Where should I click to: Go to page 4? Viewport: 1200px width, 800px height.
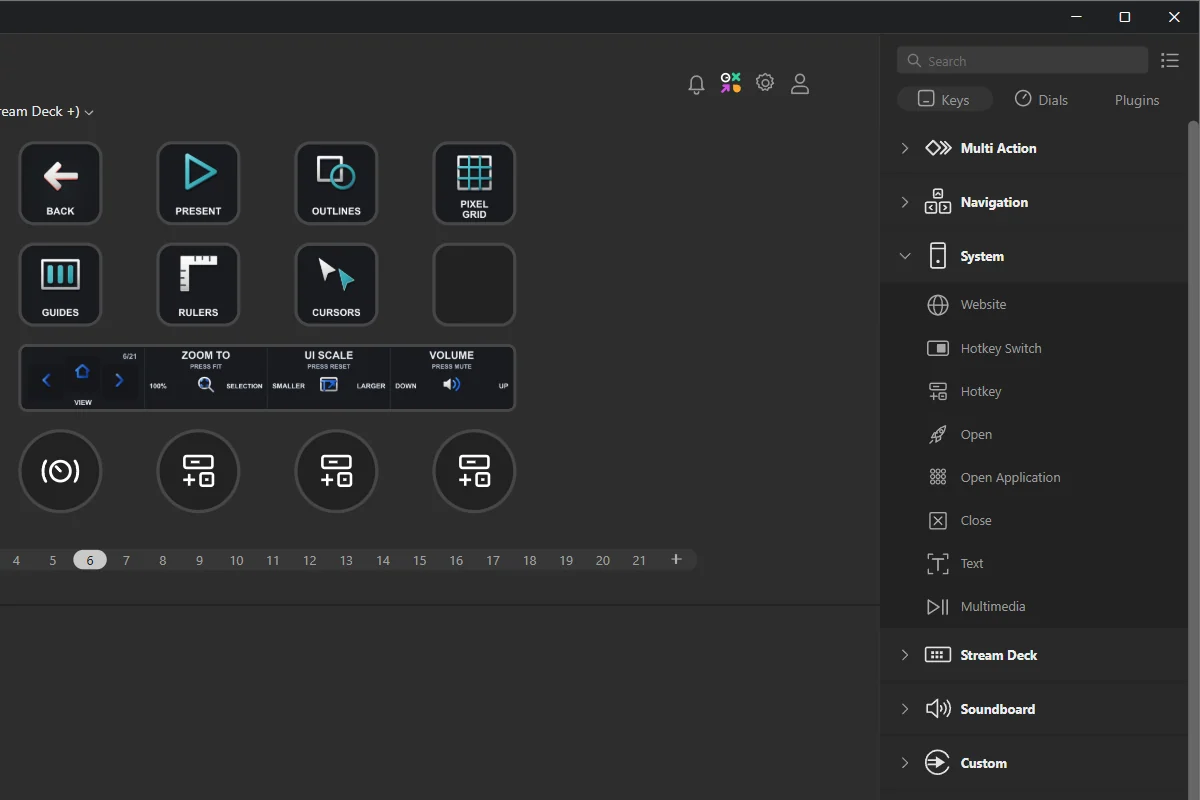click(x=16, y=560)
